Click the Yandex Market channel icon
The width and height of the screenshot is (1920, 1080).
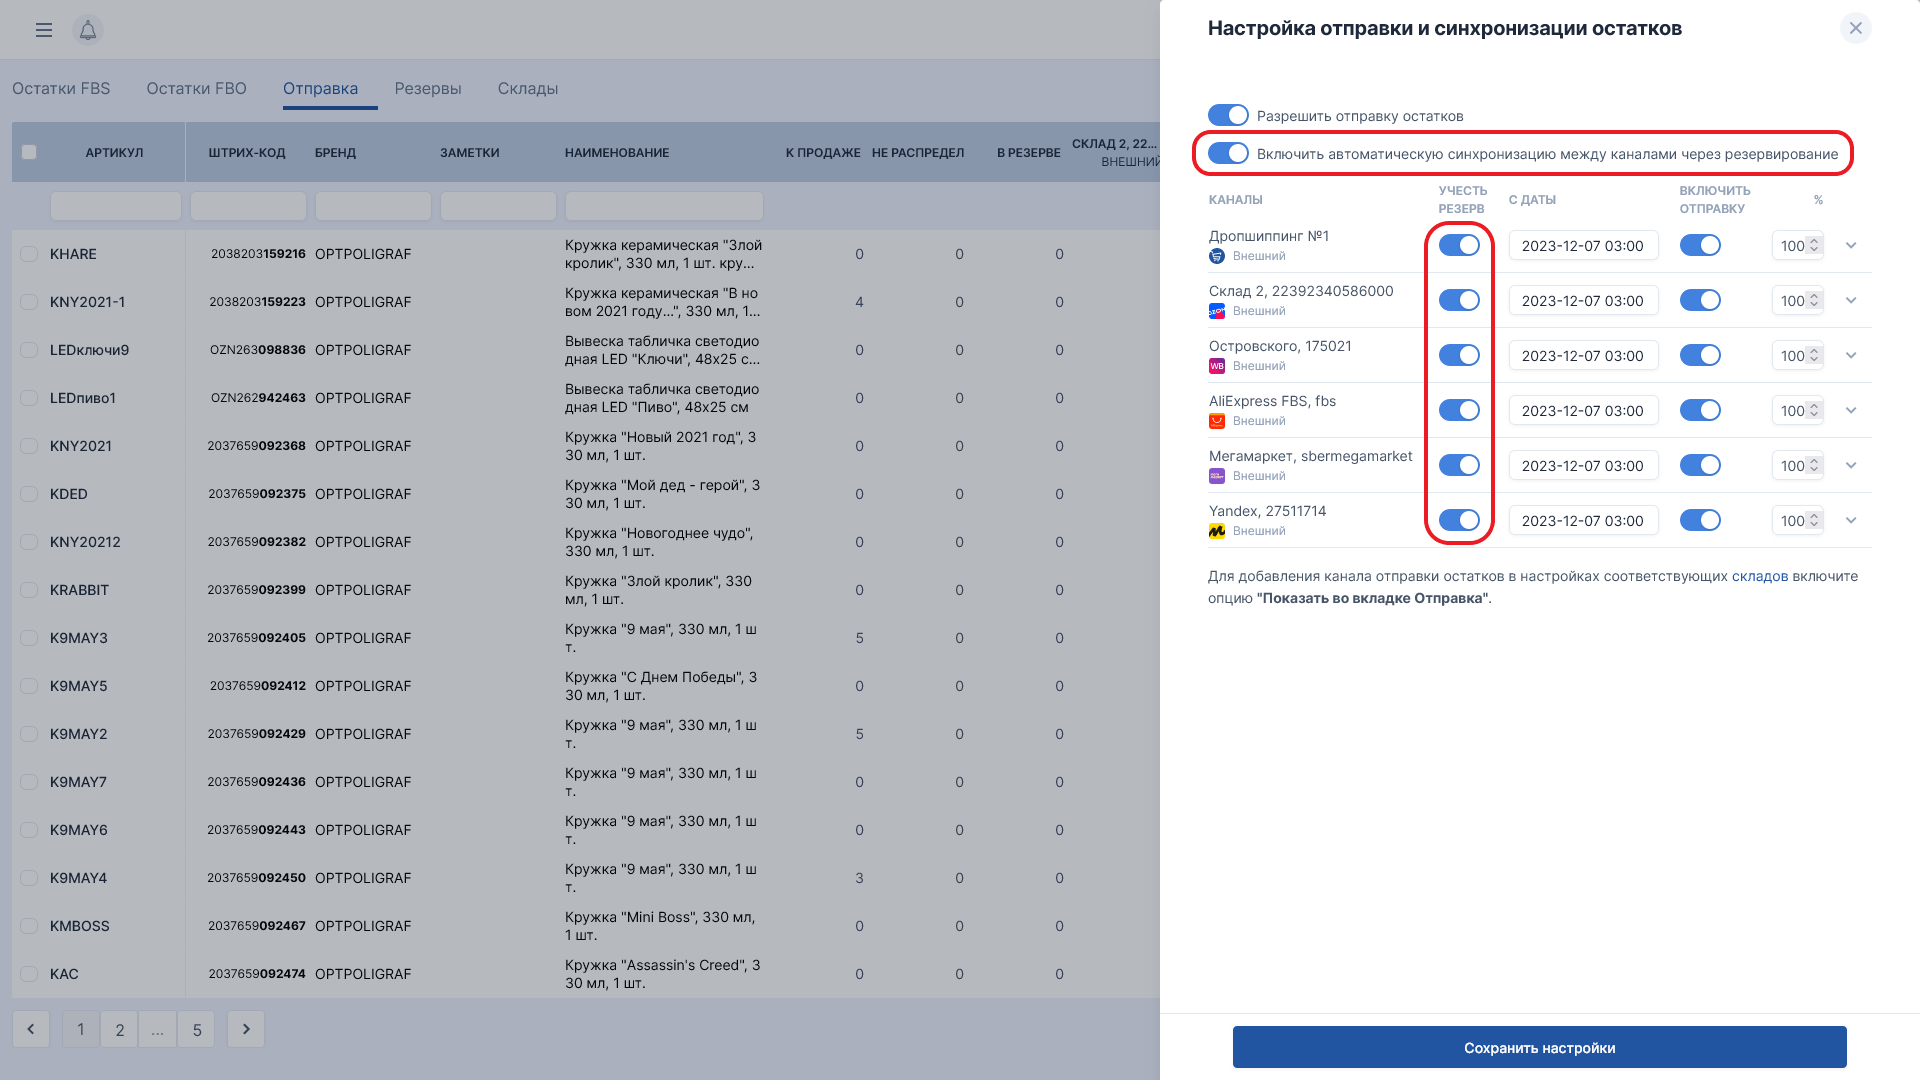[x=1217, y=531]
